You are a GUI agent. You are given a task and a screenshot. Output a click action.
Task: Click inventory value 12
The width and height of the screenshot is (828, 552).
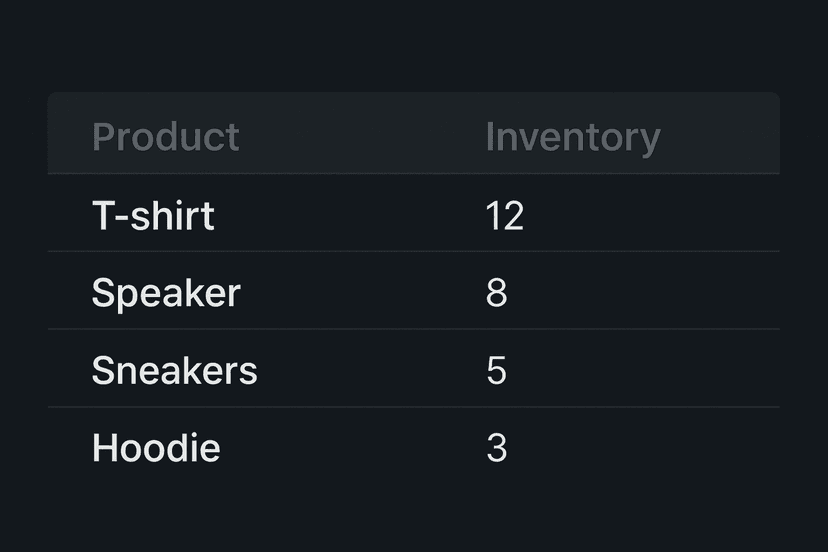[504, 215]
